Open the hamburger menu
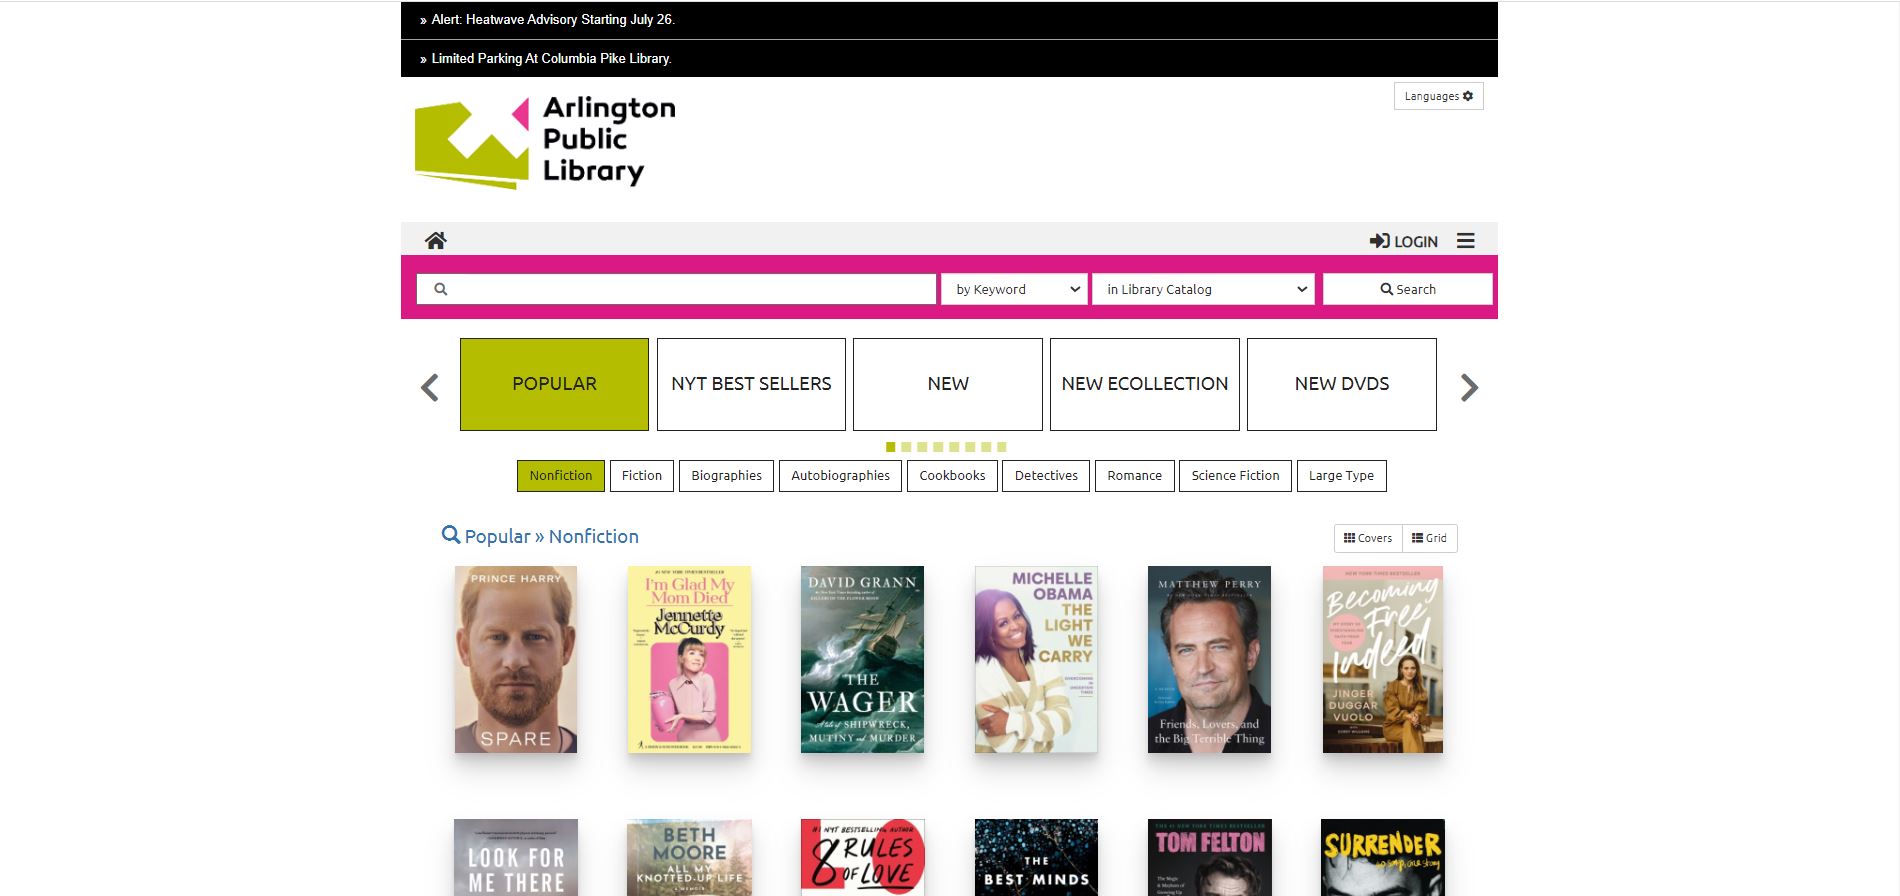This screenshot has width=1900, height=896. (x=1466, y=241)
